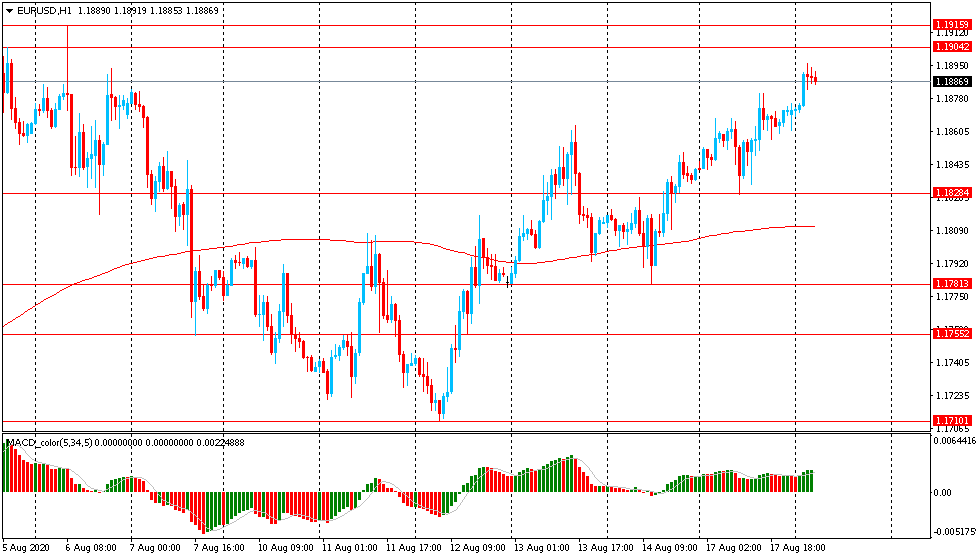Click the 5 Aug 2020 date label
This screenshot has width=976, height=559.
coord(26,548)
